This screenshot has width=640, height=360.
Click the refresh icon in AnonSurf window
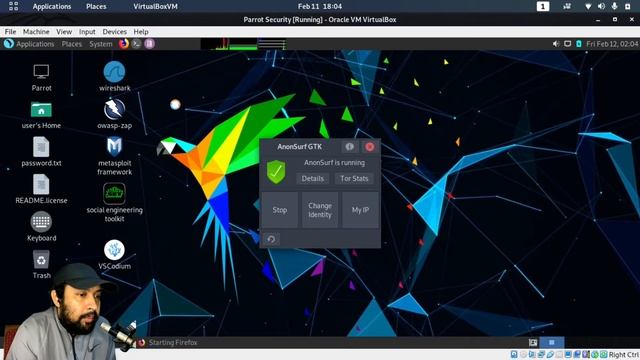[x=271, y=239]
